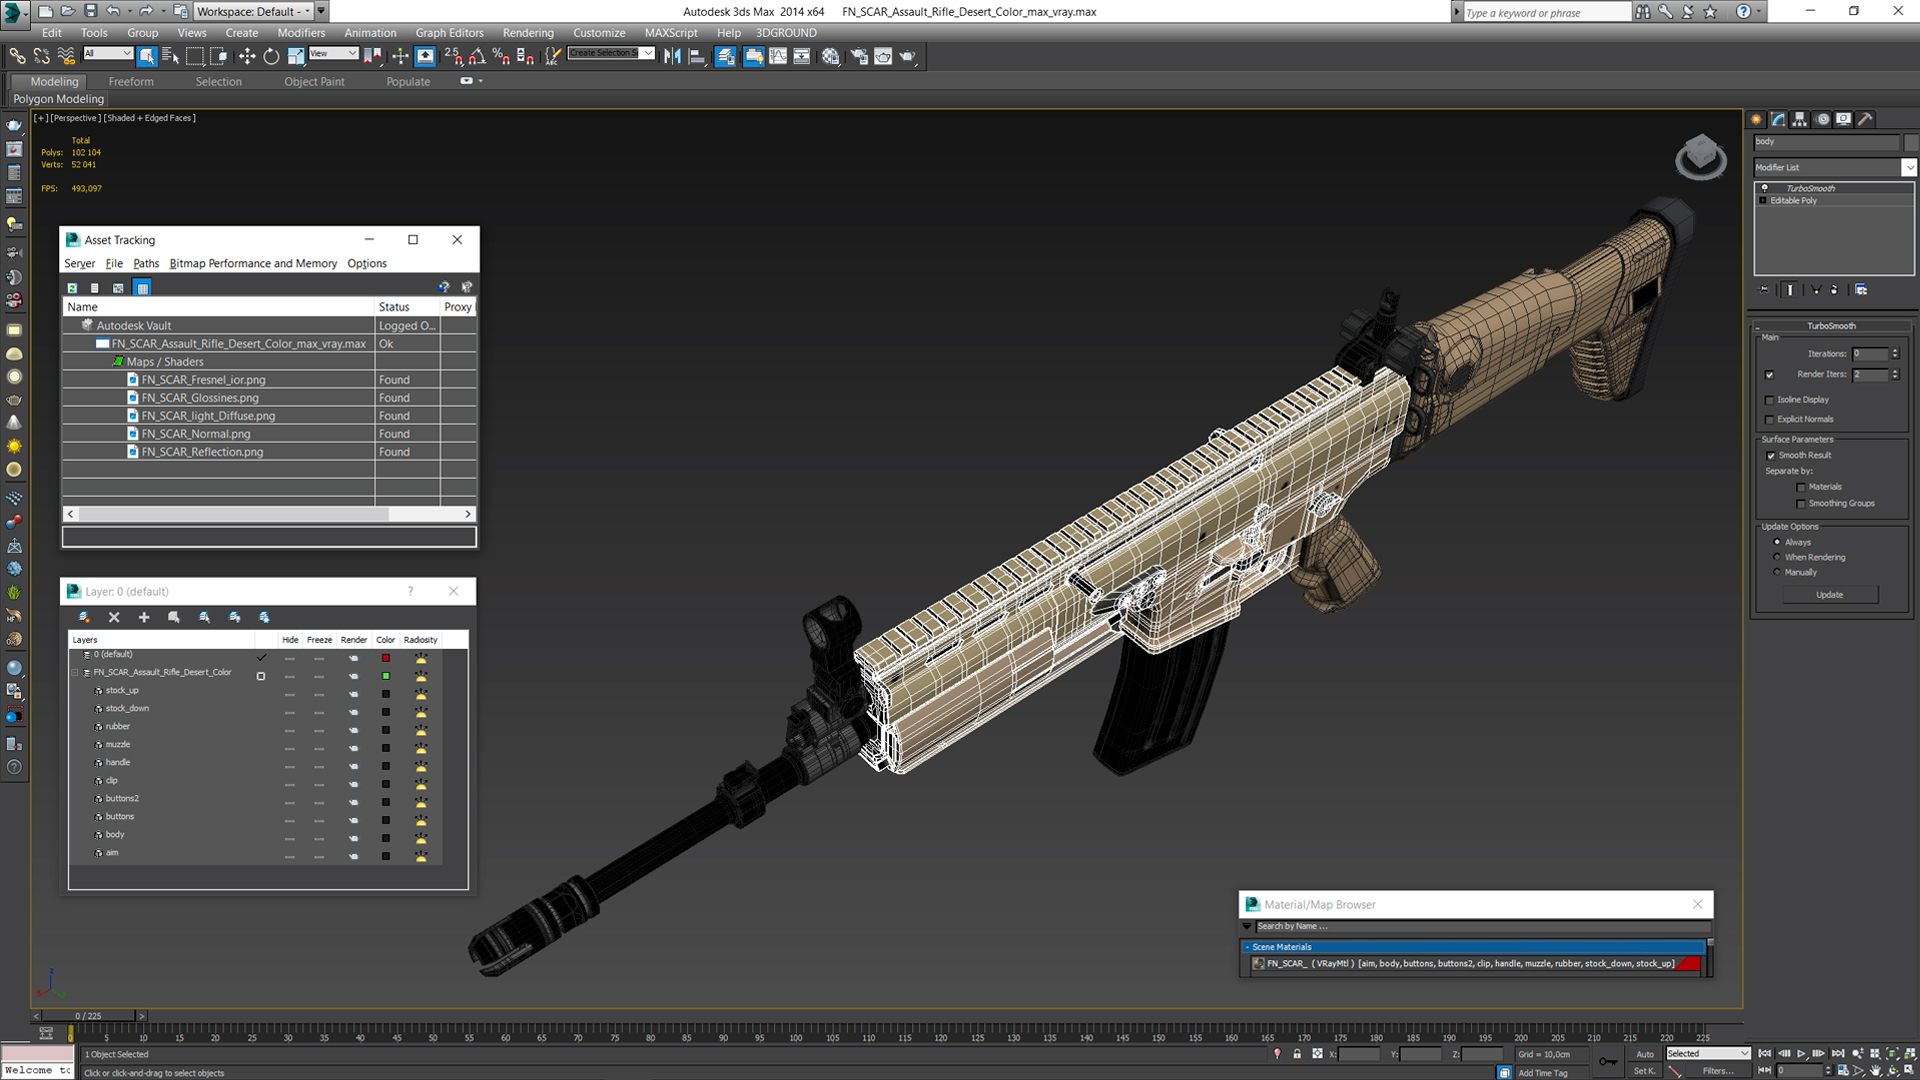The width and height of the screenshot is (1920, 1080).
Task: Open Render Setup from the toolbar
Action: tap(858, 56)
